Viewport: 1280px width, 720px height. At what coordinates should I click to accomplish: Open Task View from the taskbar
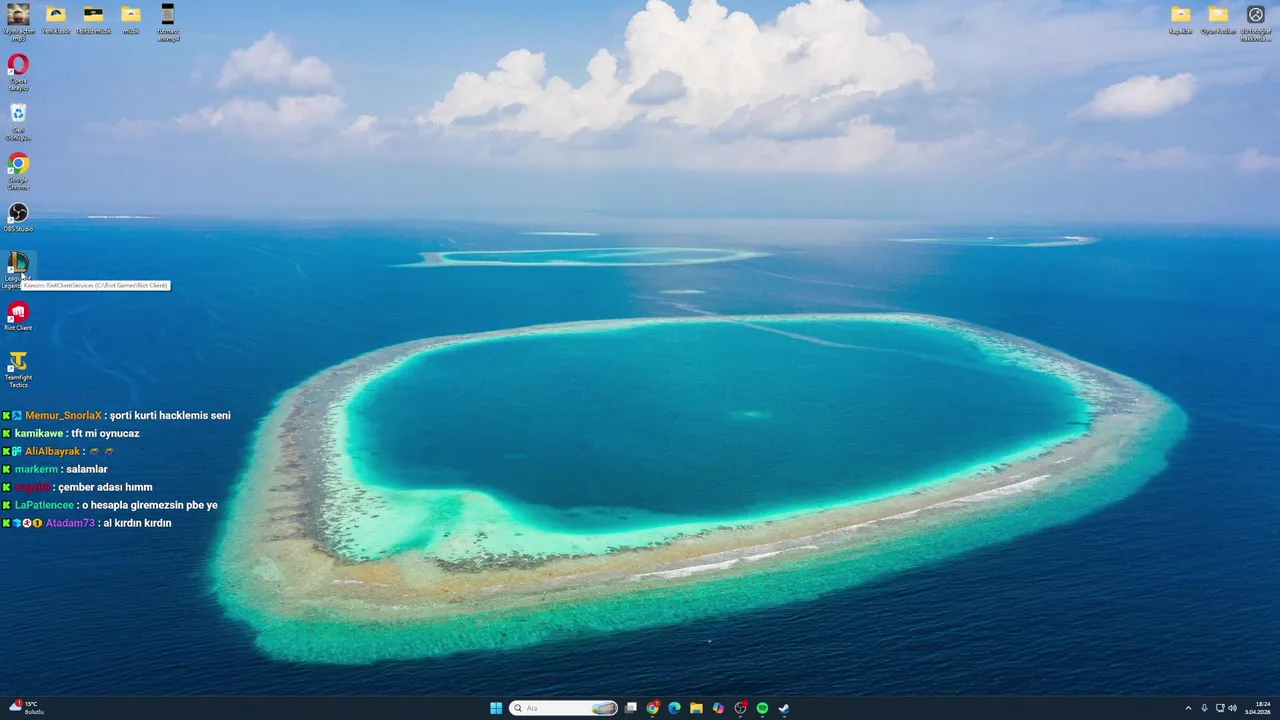(631, 708)
